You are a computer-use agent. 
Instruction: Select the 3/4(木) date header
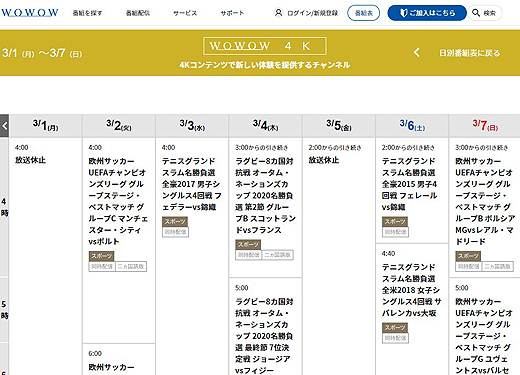(x=266, y=126)
